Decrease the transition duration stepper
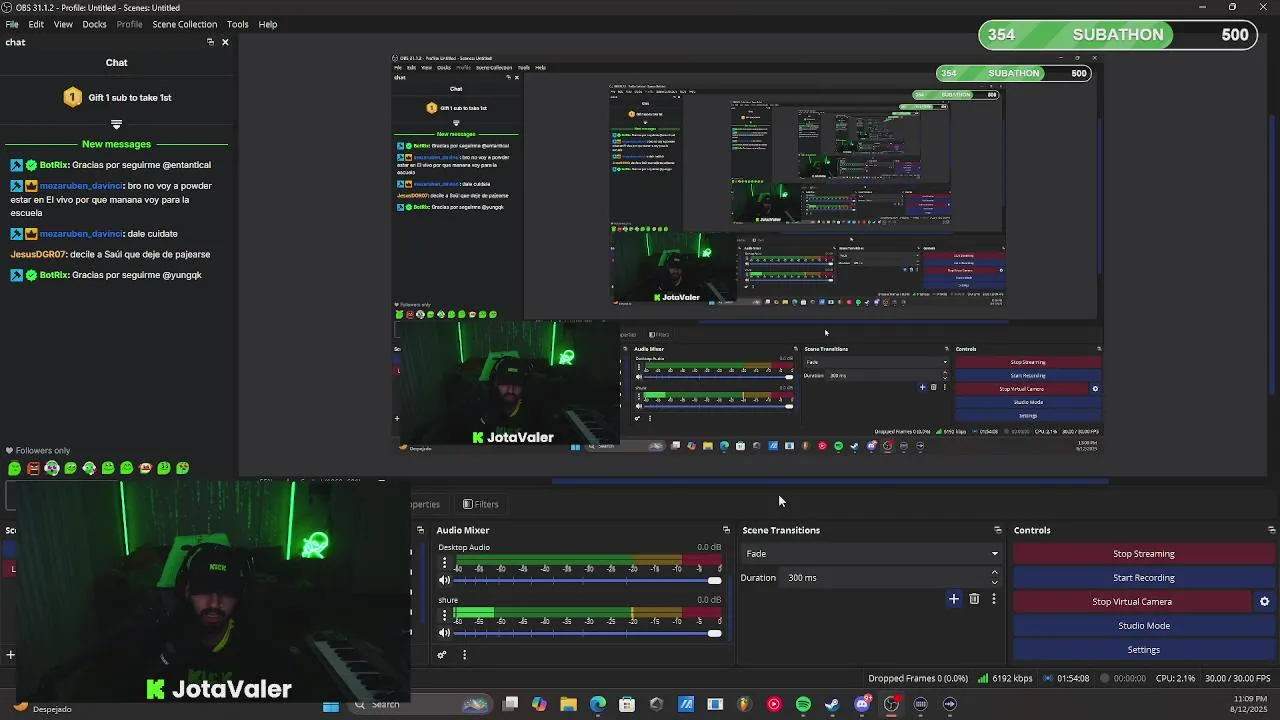 point(994,582)
